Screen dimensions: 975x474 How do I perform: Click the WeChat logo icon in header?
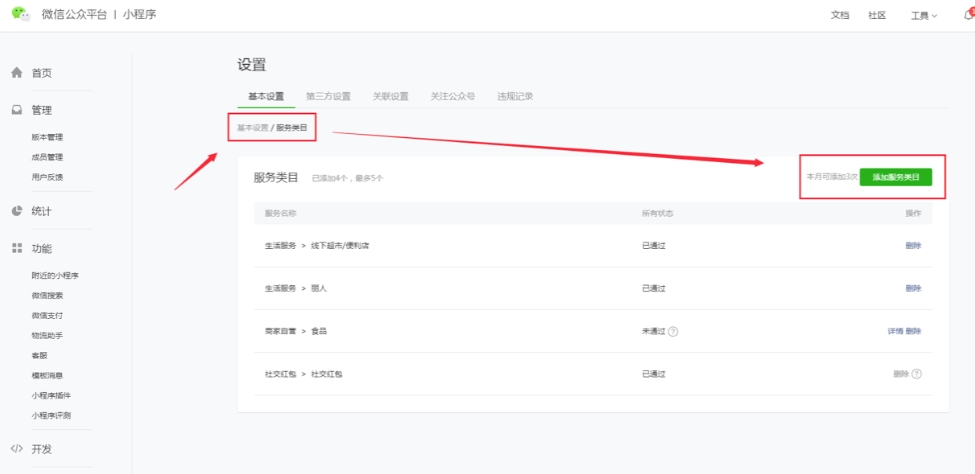(21, 14)
